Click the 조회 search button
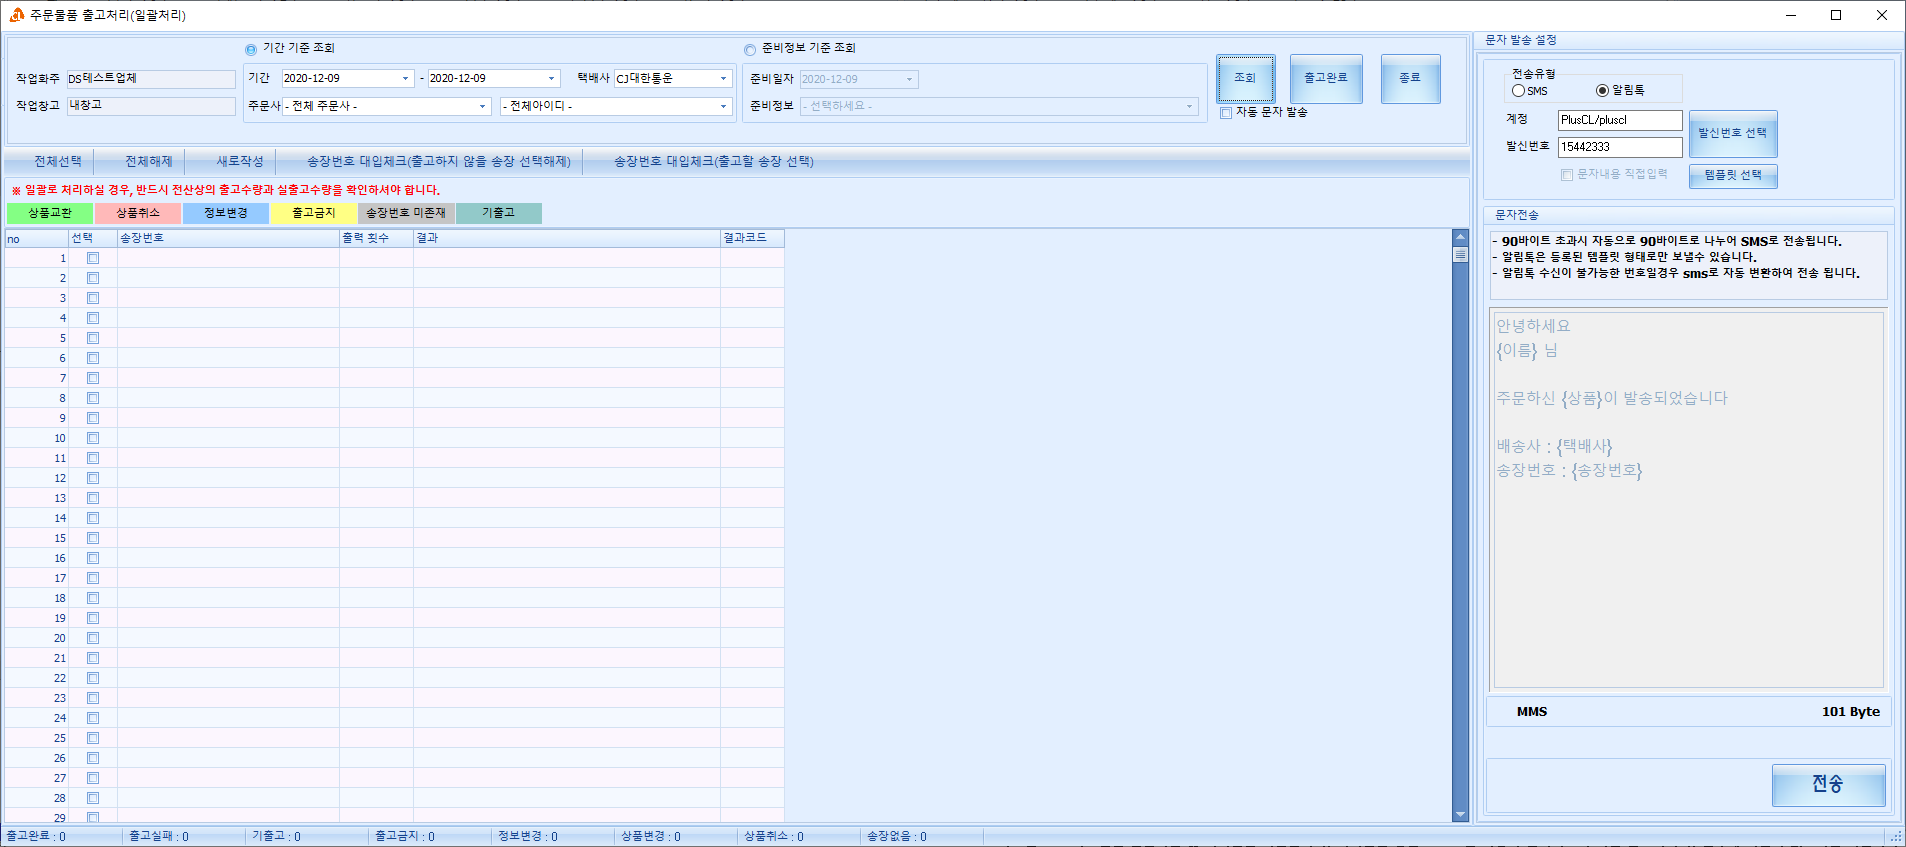Image resolution: width=1906 pixels, height=847 pixels. pos(1245,79)
